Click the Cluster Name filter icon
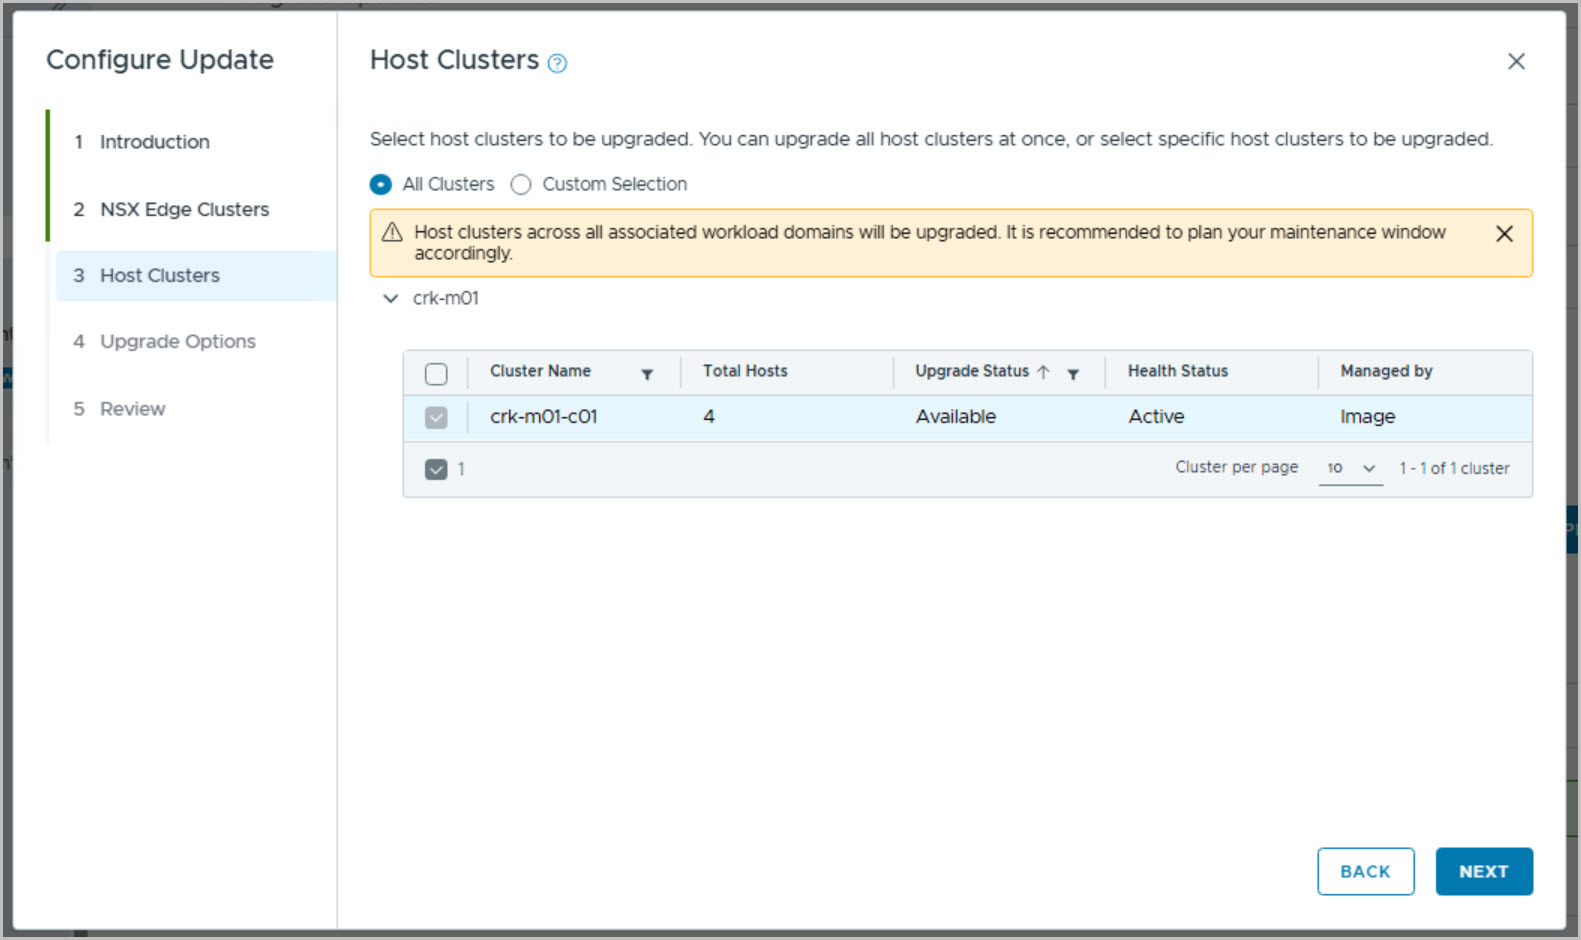 (647, 374)
